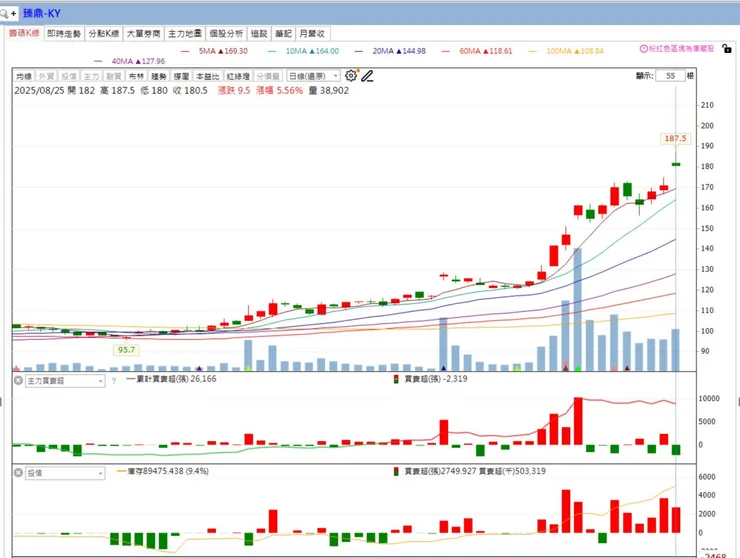Switch to the 籌碼K線 tab

click(x=24, y=33)
